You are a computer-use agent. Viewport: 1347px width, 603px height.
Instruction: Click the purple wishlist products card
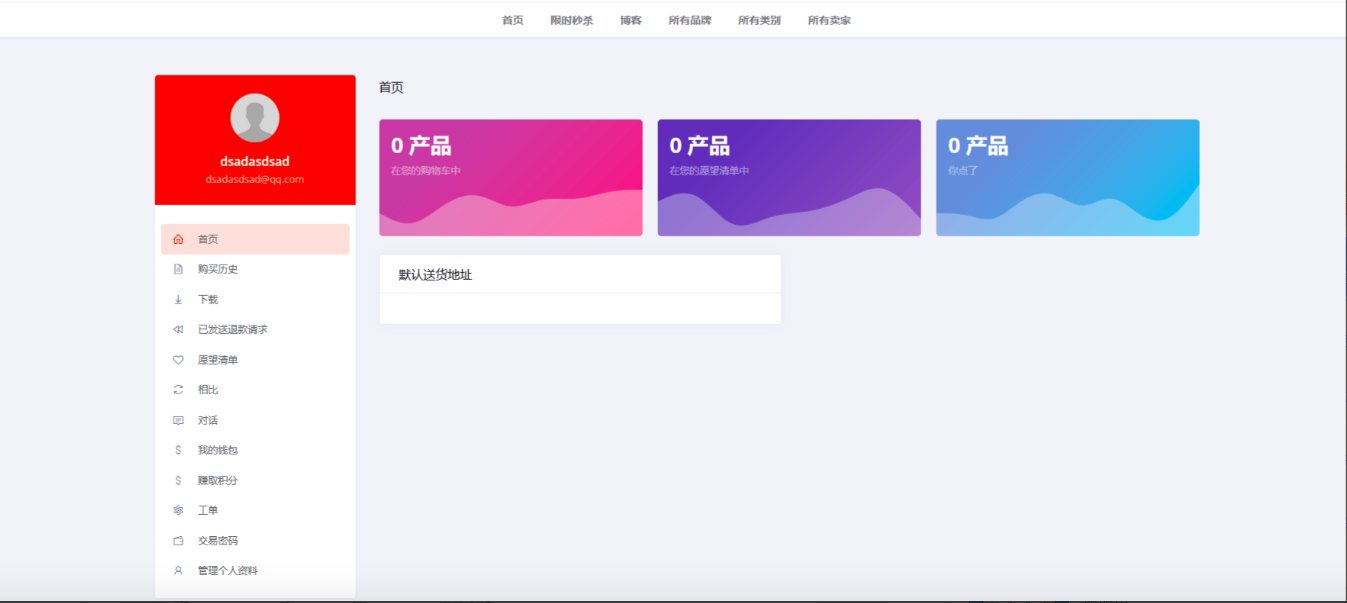click(x=789, y=178)
